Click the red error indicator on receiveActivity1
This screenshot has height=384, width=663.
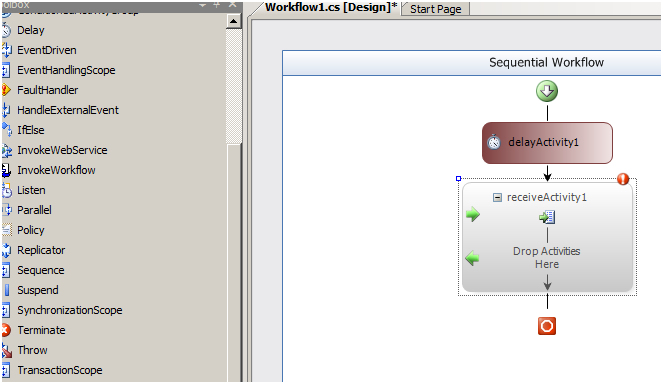pyautogui.click(x=623, y=179)
